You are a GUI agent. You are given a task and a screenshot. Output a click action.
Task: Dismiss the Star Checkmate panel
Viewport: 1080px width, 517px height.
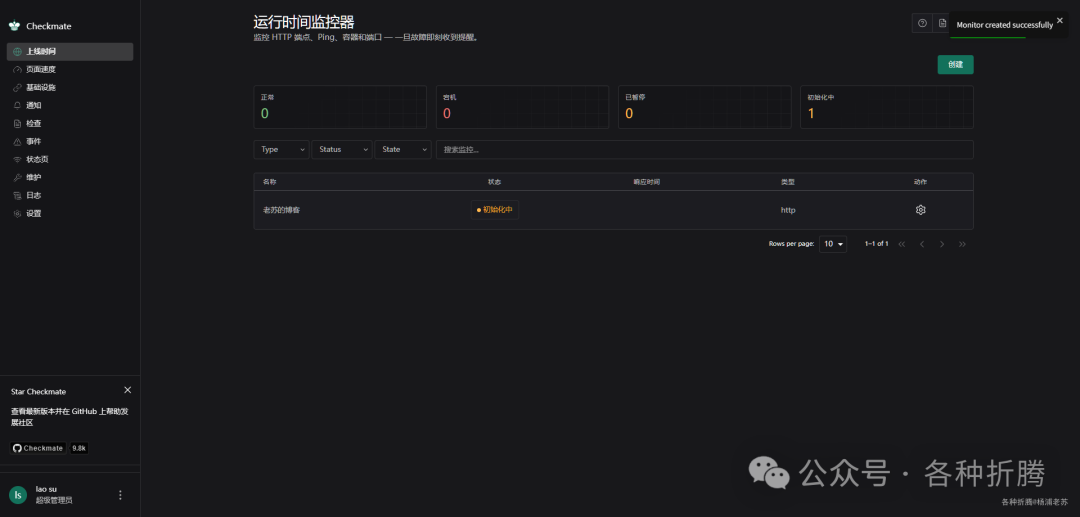[127, 390]
